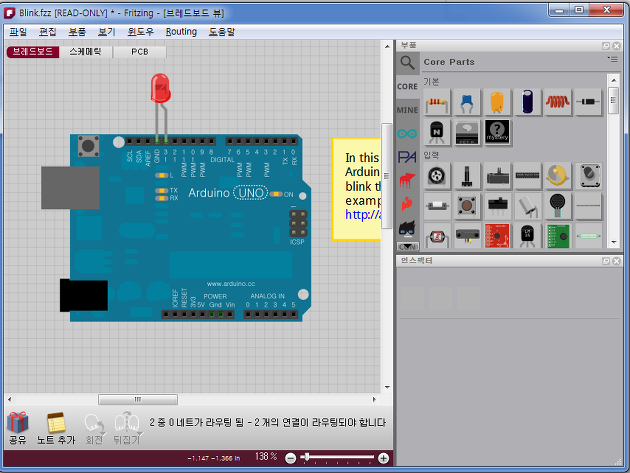Select the tilt sensor part
630x473 pixels.
coord(527,206)
